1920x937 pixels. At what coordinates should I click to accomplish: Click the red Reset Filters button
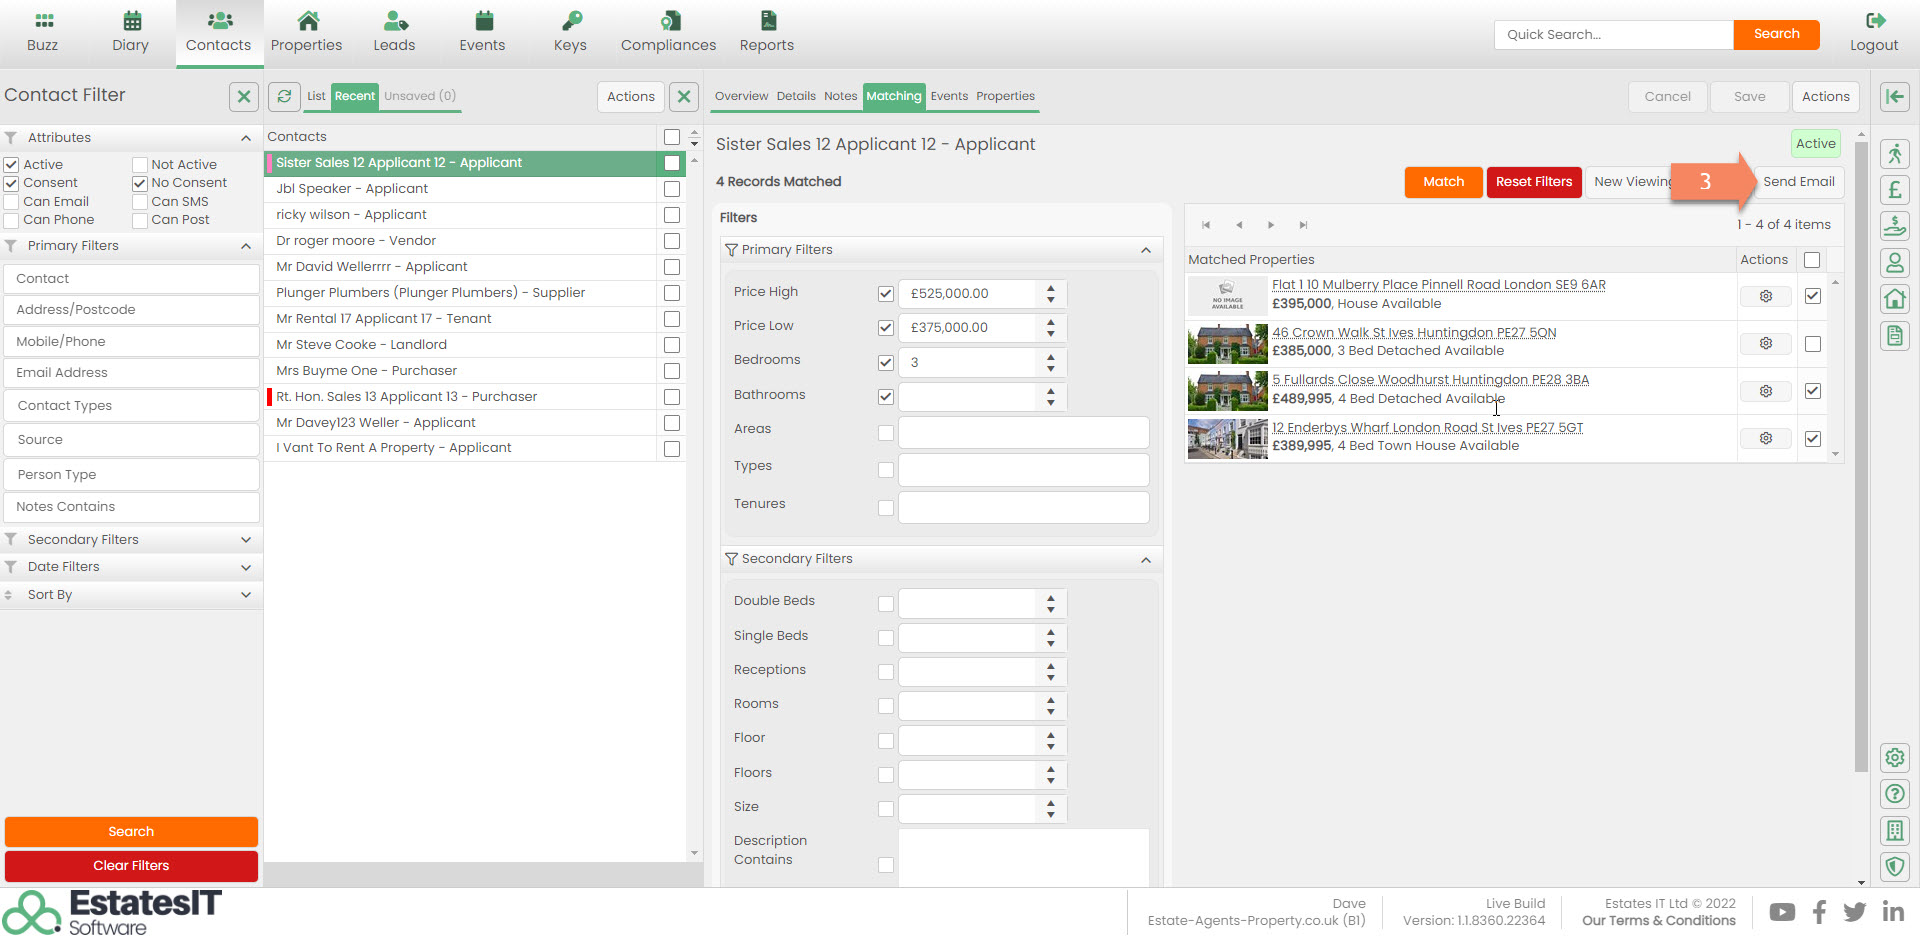[1533, 182]
